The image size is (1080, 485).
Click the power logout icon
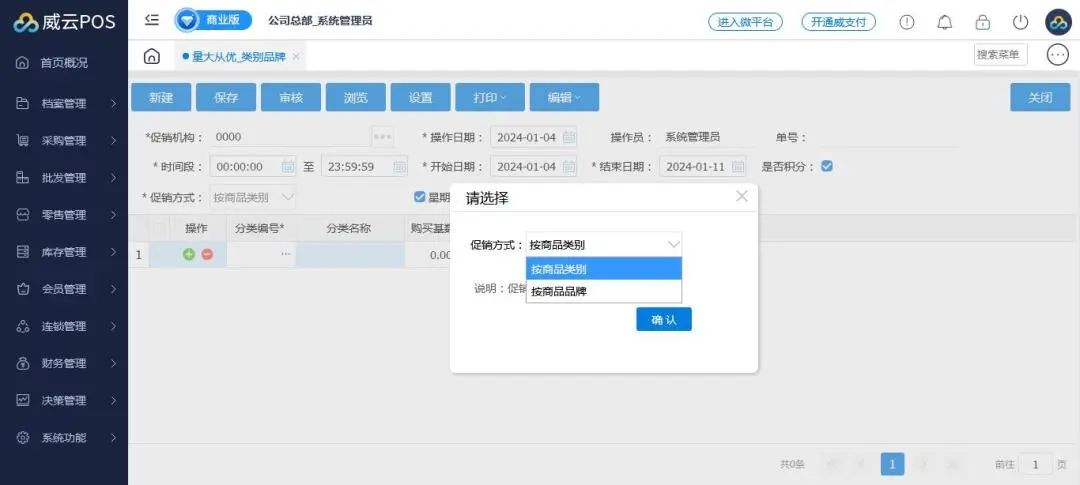(1020, 22)
